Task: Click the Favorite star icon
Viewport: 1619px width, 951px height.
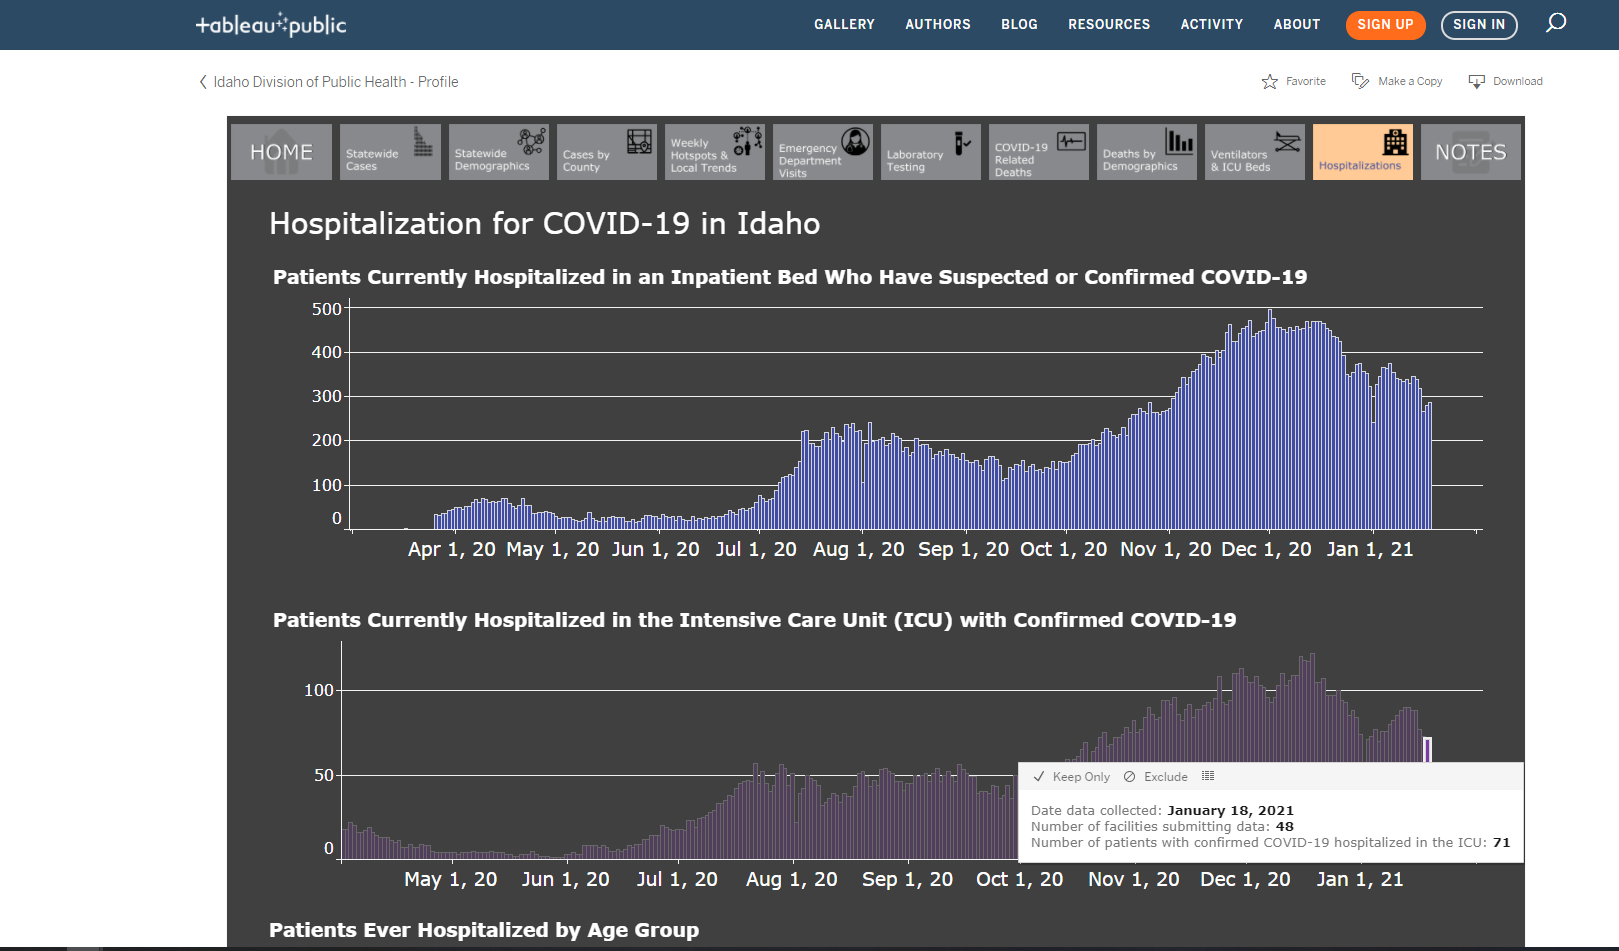Action: coord(1270,82)
